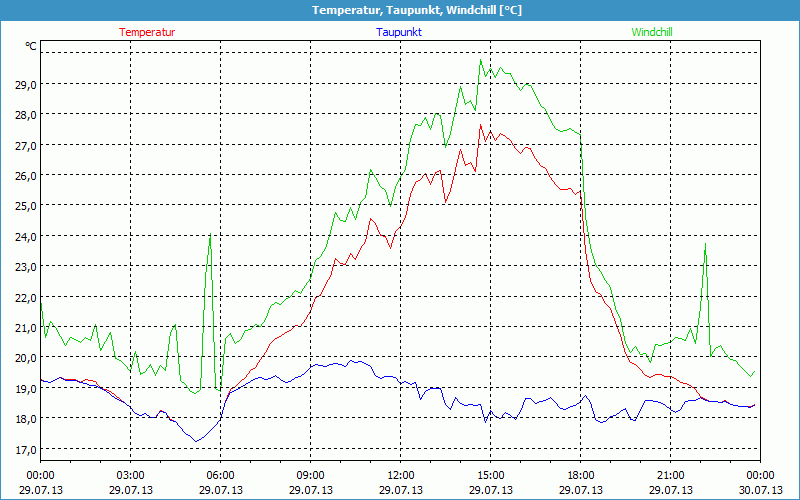Click the 17,0 value on the y-axis
Viewport: 800px width, 500px height.
coord(24,449)
